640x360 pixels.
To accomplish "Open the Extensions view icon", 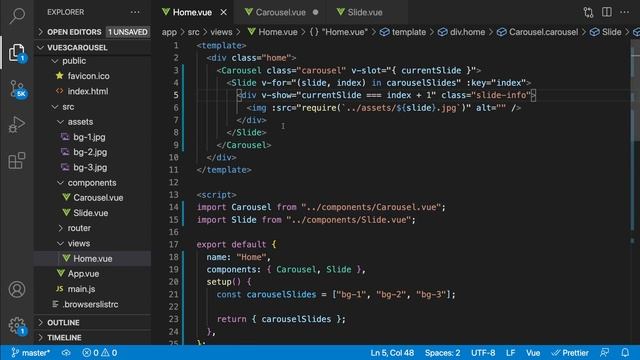I will (x=17, y=160).
